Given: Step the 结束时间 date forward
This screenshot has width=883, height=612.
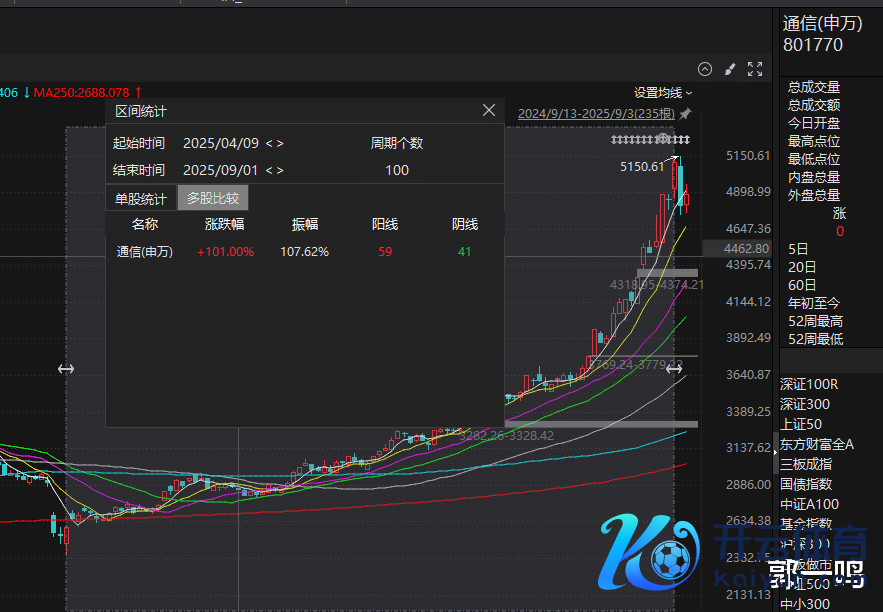Looking at the screenshot, I should pyautogui.click(x=280, y=171).
